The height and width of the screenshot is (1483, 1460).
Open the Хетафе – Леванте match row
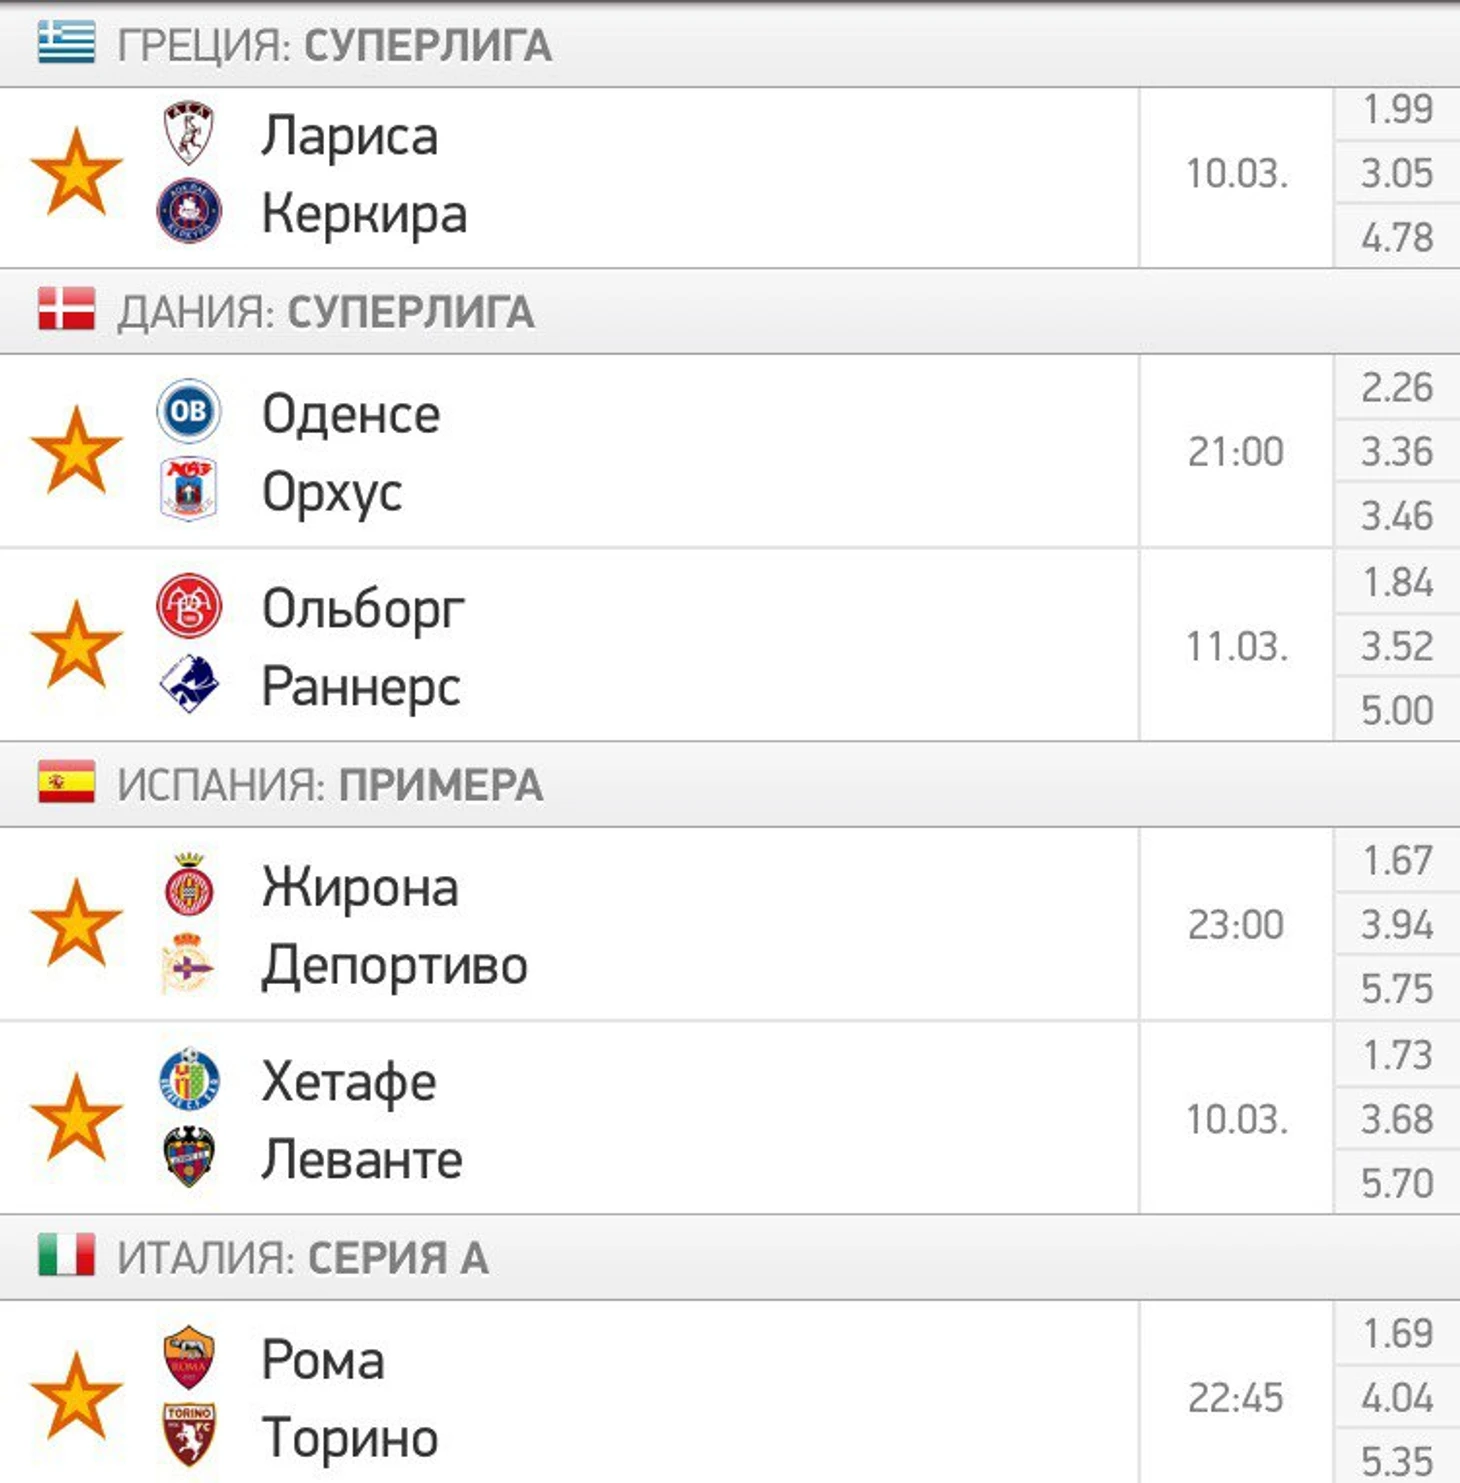[730, 1118]
